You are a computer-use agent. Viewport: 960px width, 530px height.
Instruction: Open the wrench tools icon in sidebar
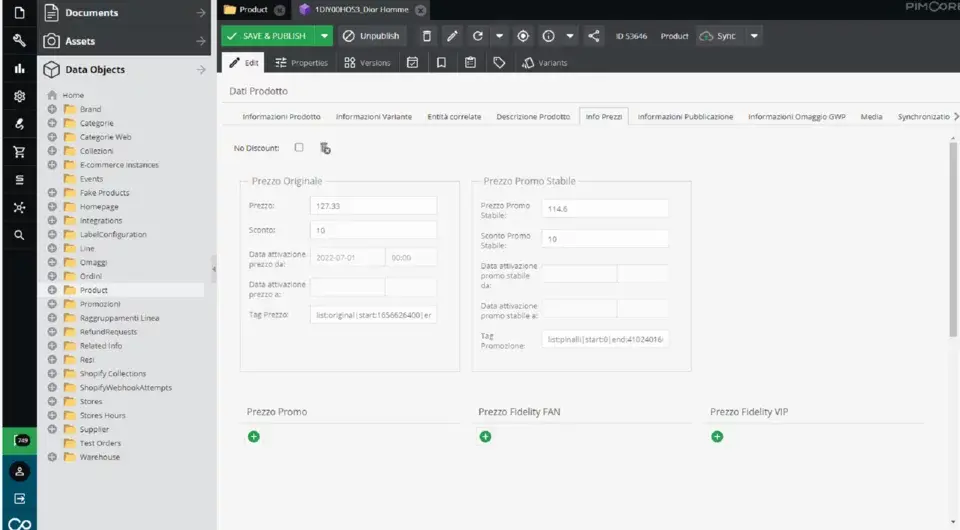20,40
